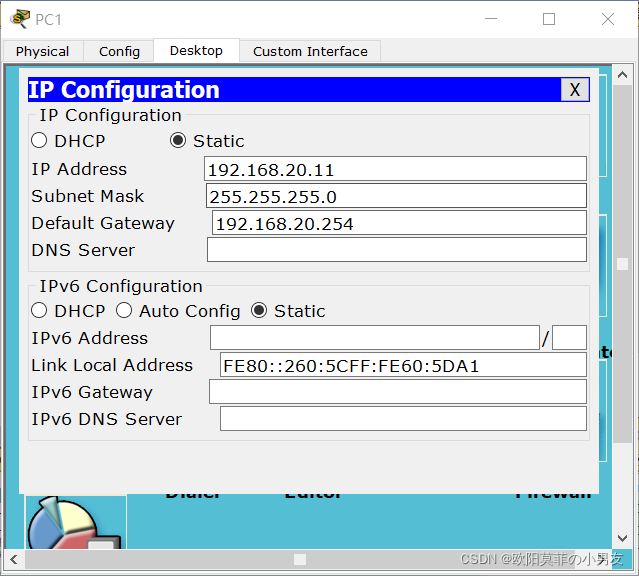Open the Desktop tab
The width and height of the screenshot is (639, 576).
tap(196, 51)
